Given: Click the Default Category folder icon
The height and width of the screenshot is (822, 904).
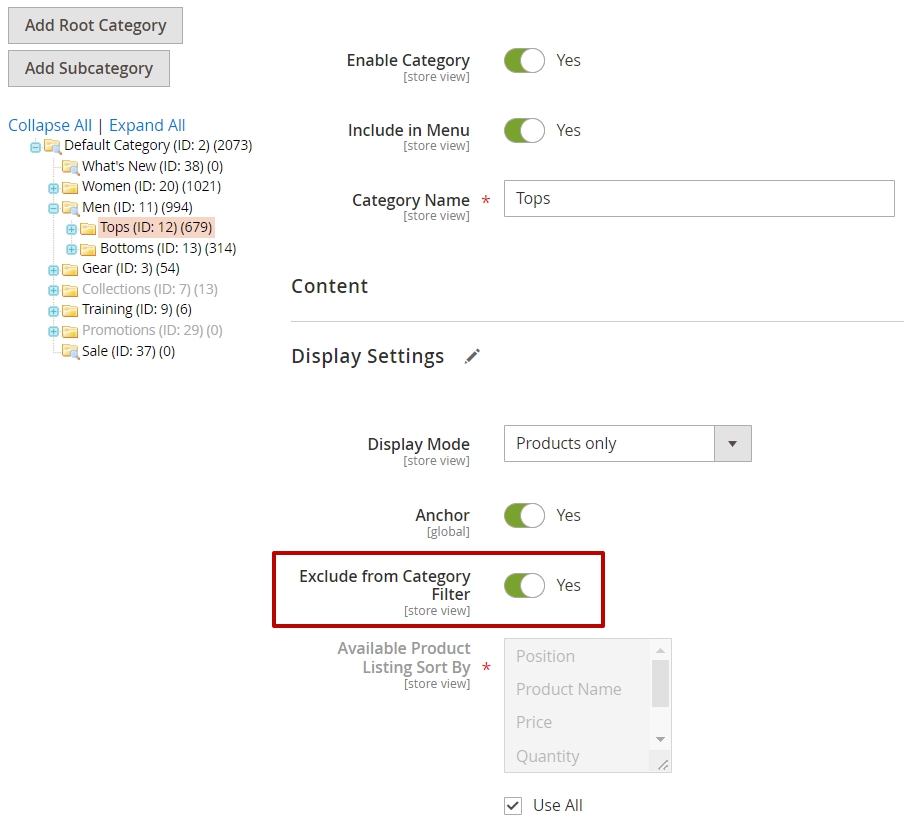Looking at the screenshot, I should click(x=52, y=146).
